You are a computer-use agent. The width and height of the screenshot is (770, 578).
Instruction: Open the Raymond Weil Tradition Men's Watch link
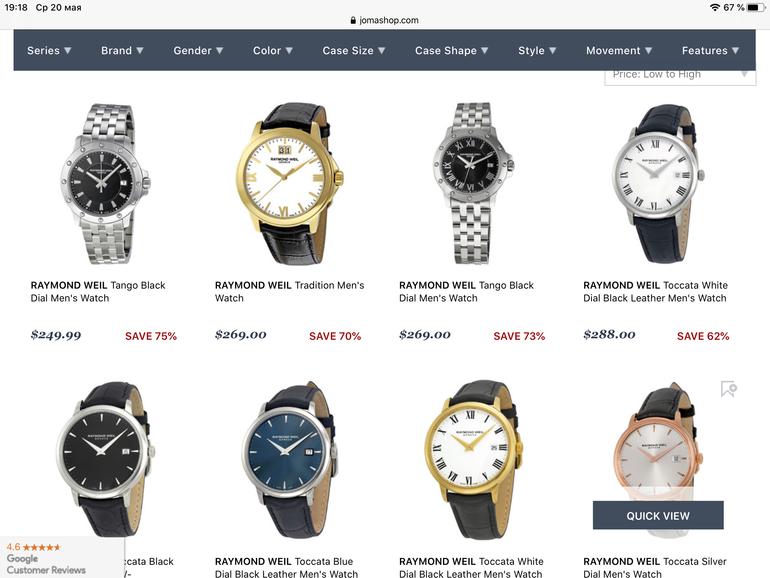(290, 292)
